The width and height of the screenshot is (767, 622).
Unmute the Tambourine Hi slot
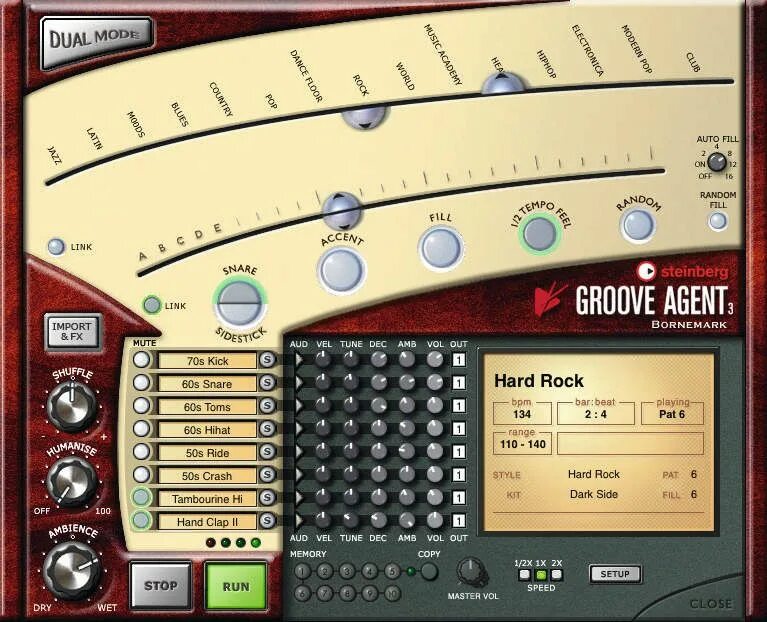[142, 498]
